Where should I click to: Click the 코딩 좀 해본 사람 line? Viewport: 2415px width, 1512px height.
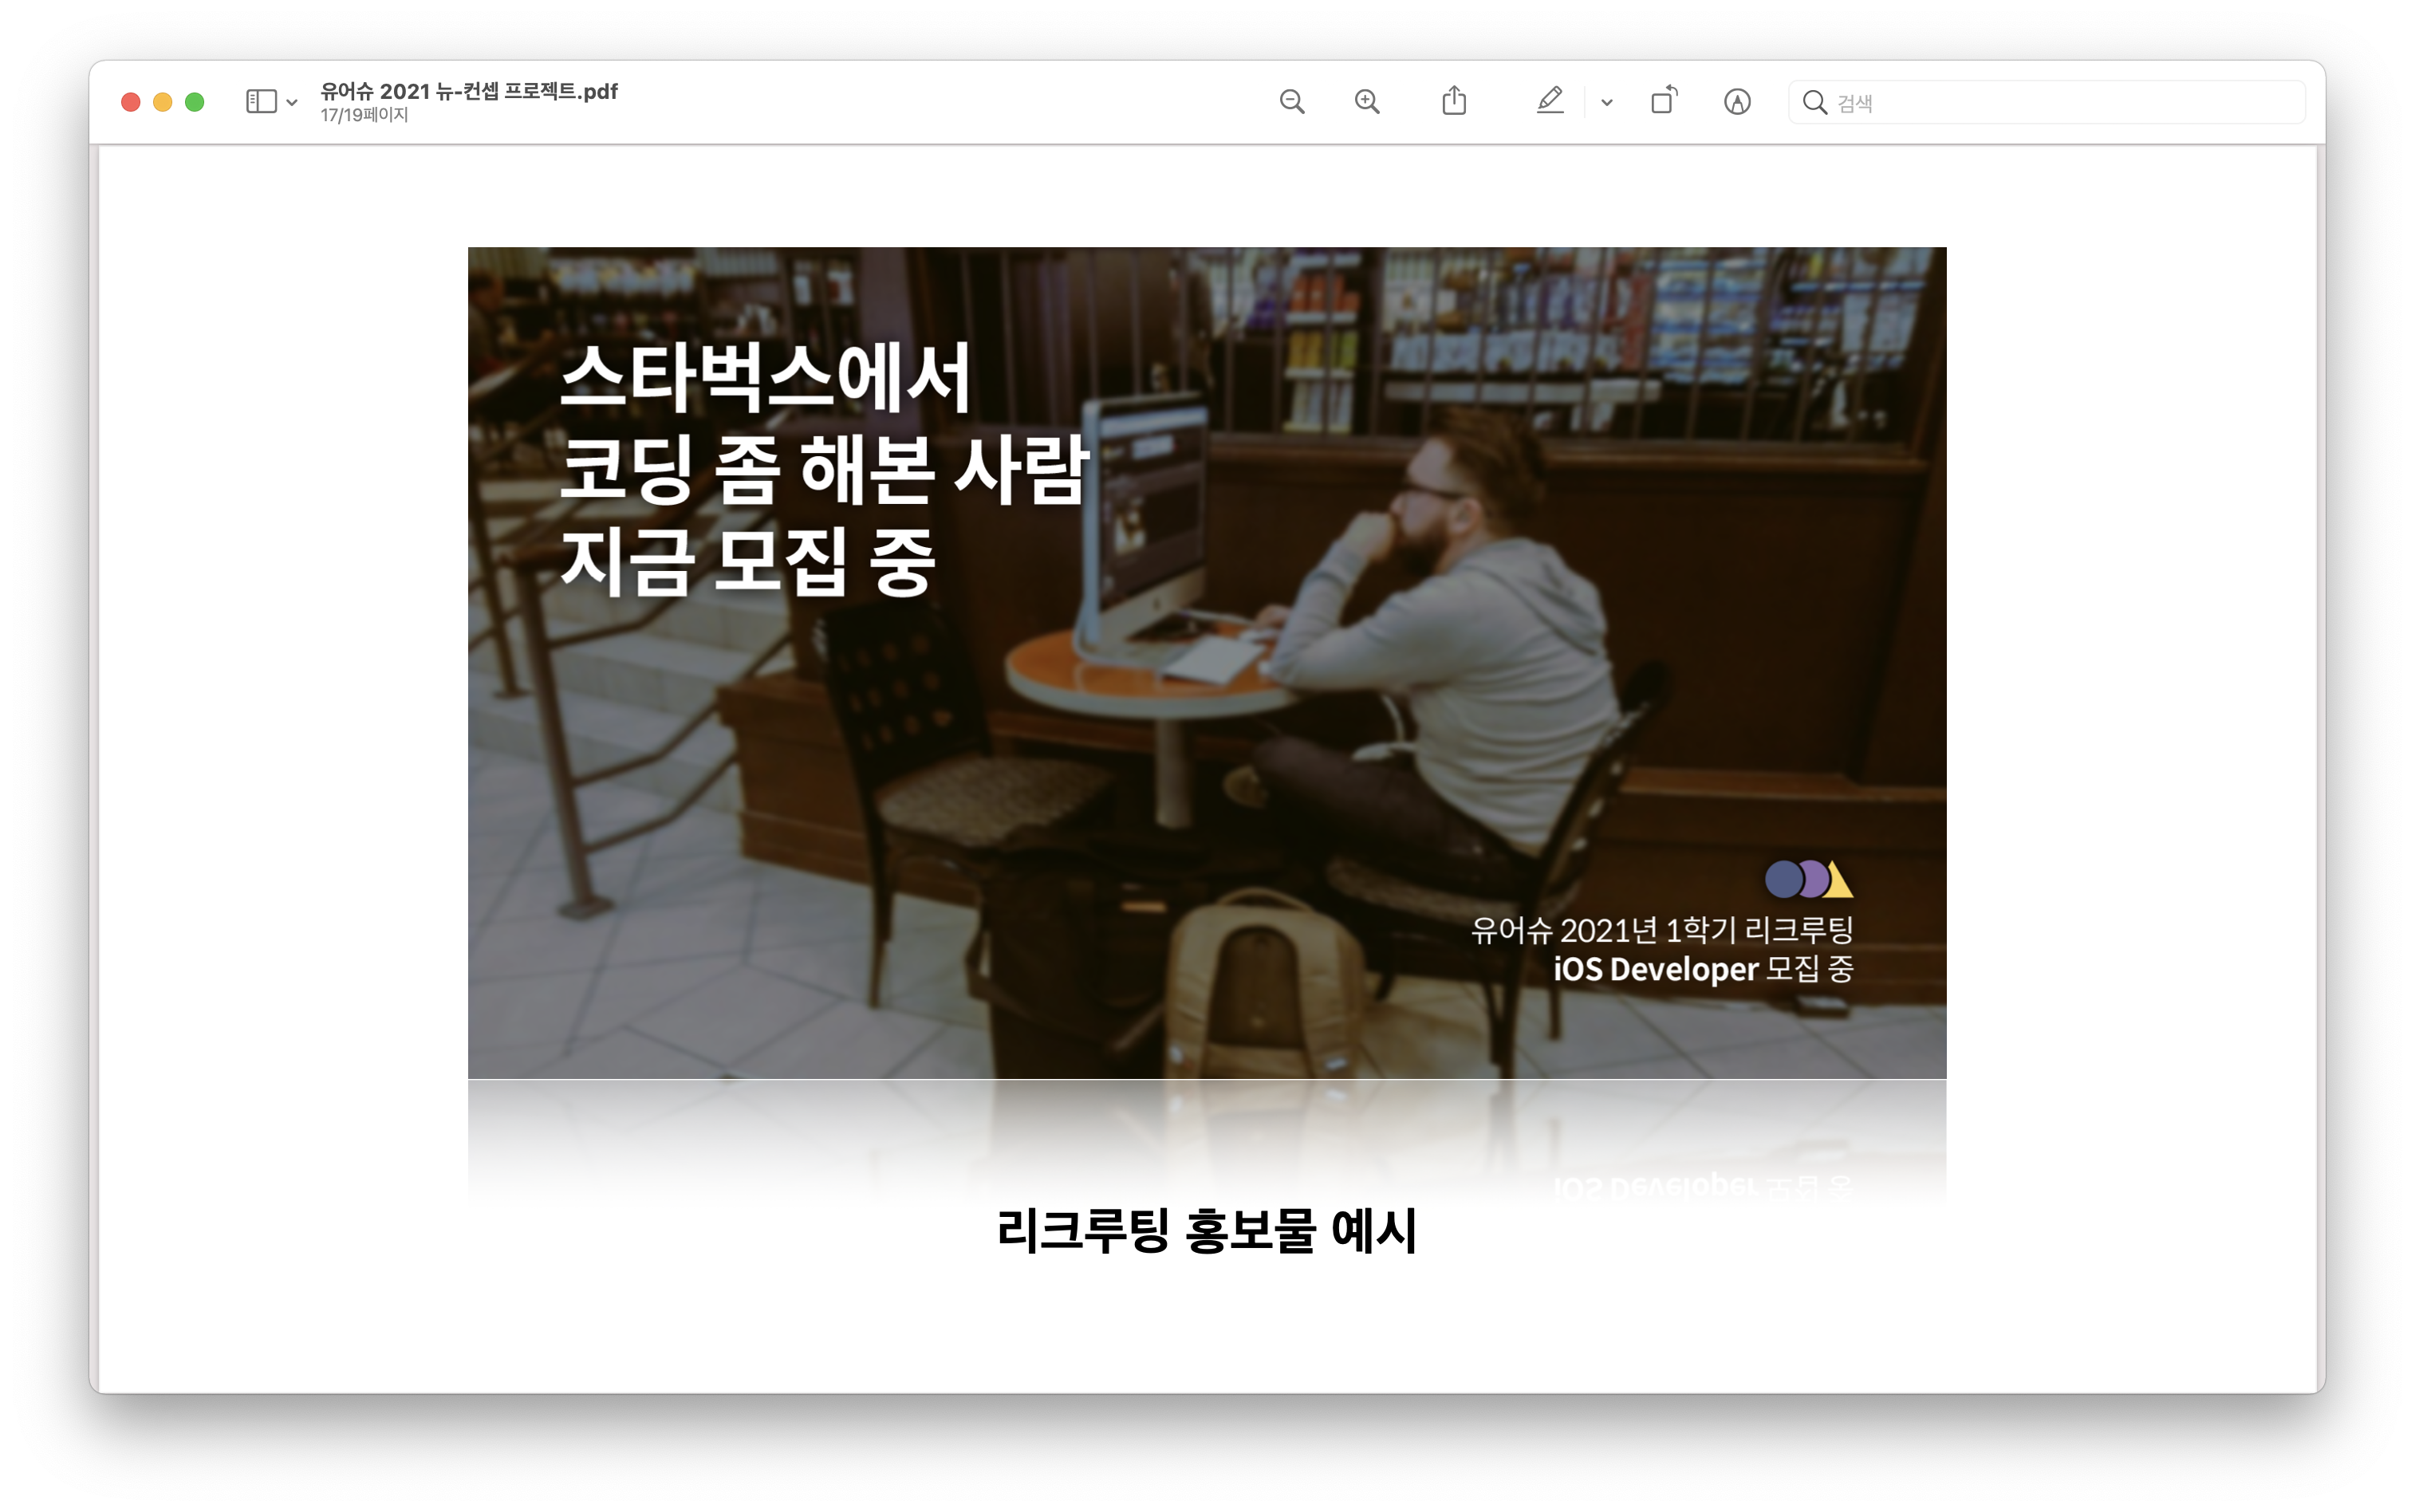(824, 469)
